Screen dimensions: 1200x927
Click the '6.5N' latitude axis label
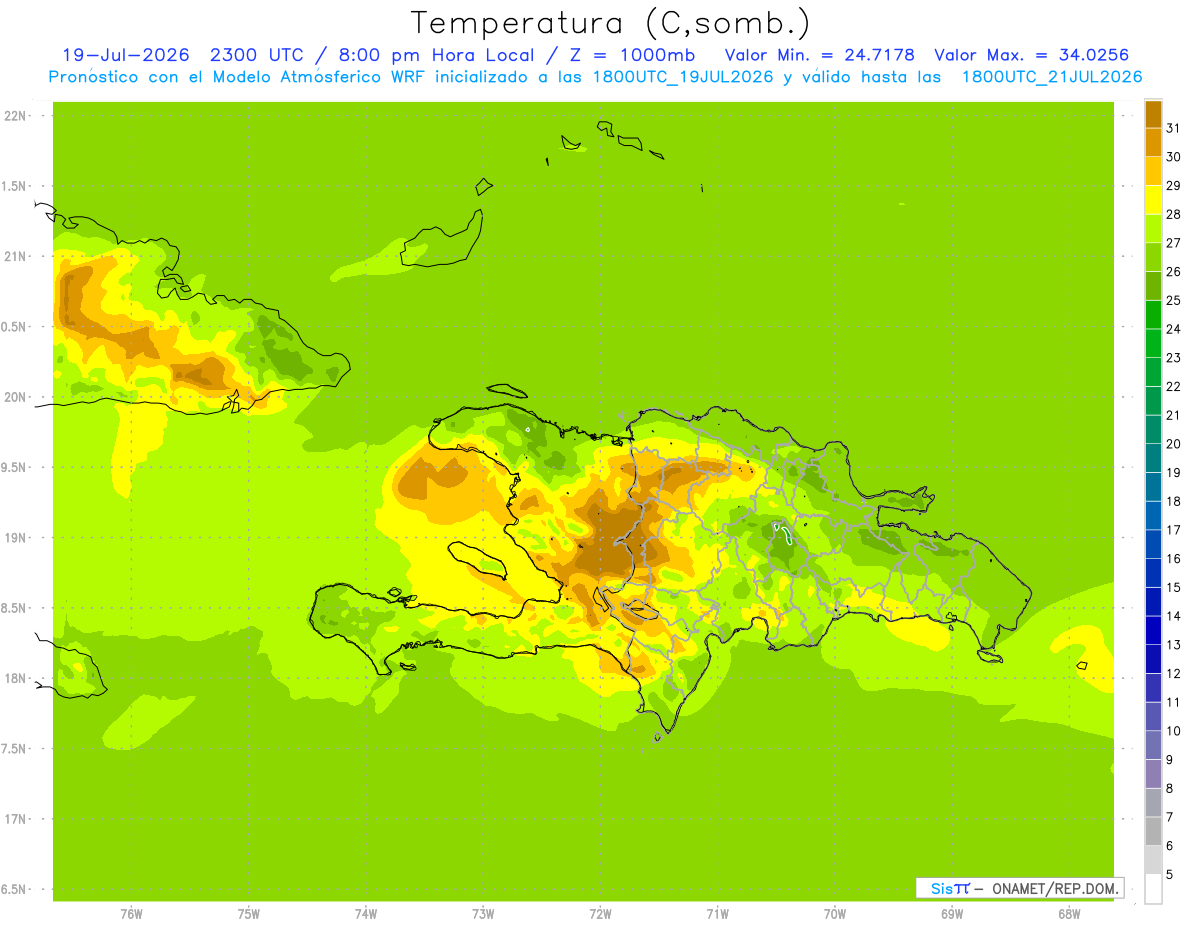click(15, 889)
